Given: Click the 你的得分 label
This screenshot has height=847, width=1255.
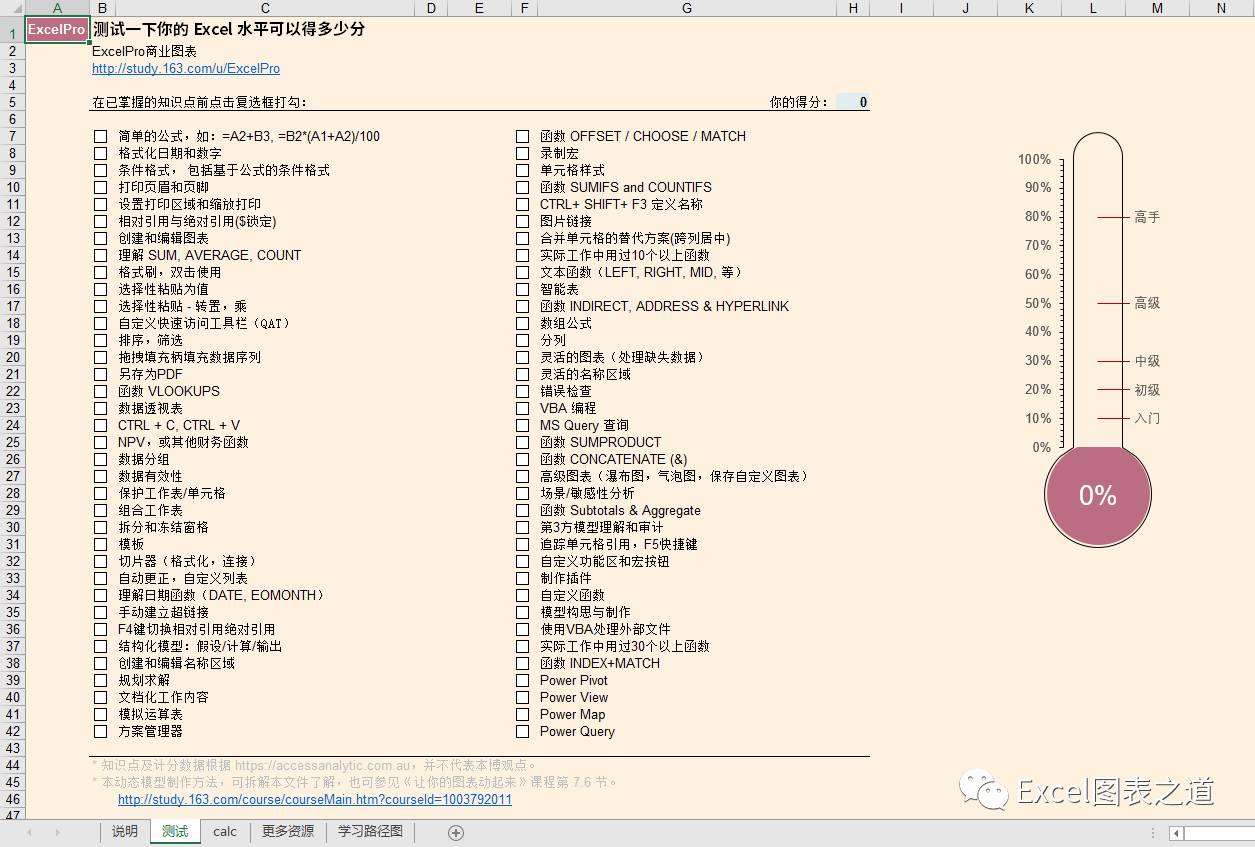Looking at the screenshot, I should (799, 102).
